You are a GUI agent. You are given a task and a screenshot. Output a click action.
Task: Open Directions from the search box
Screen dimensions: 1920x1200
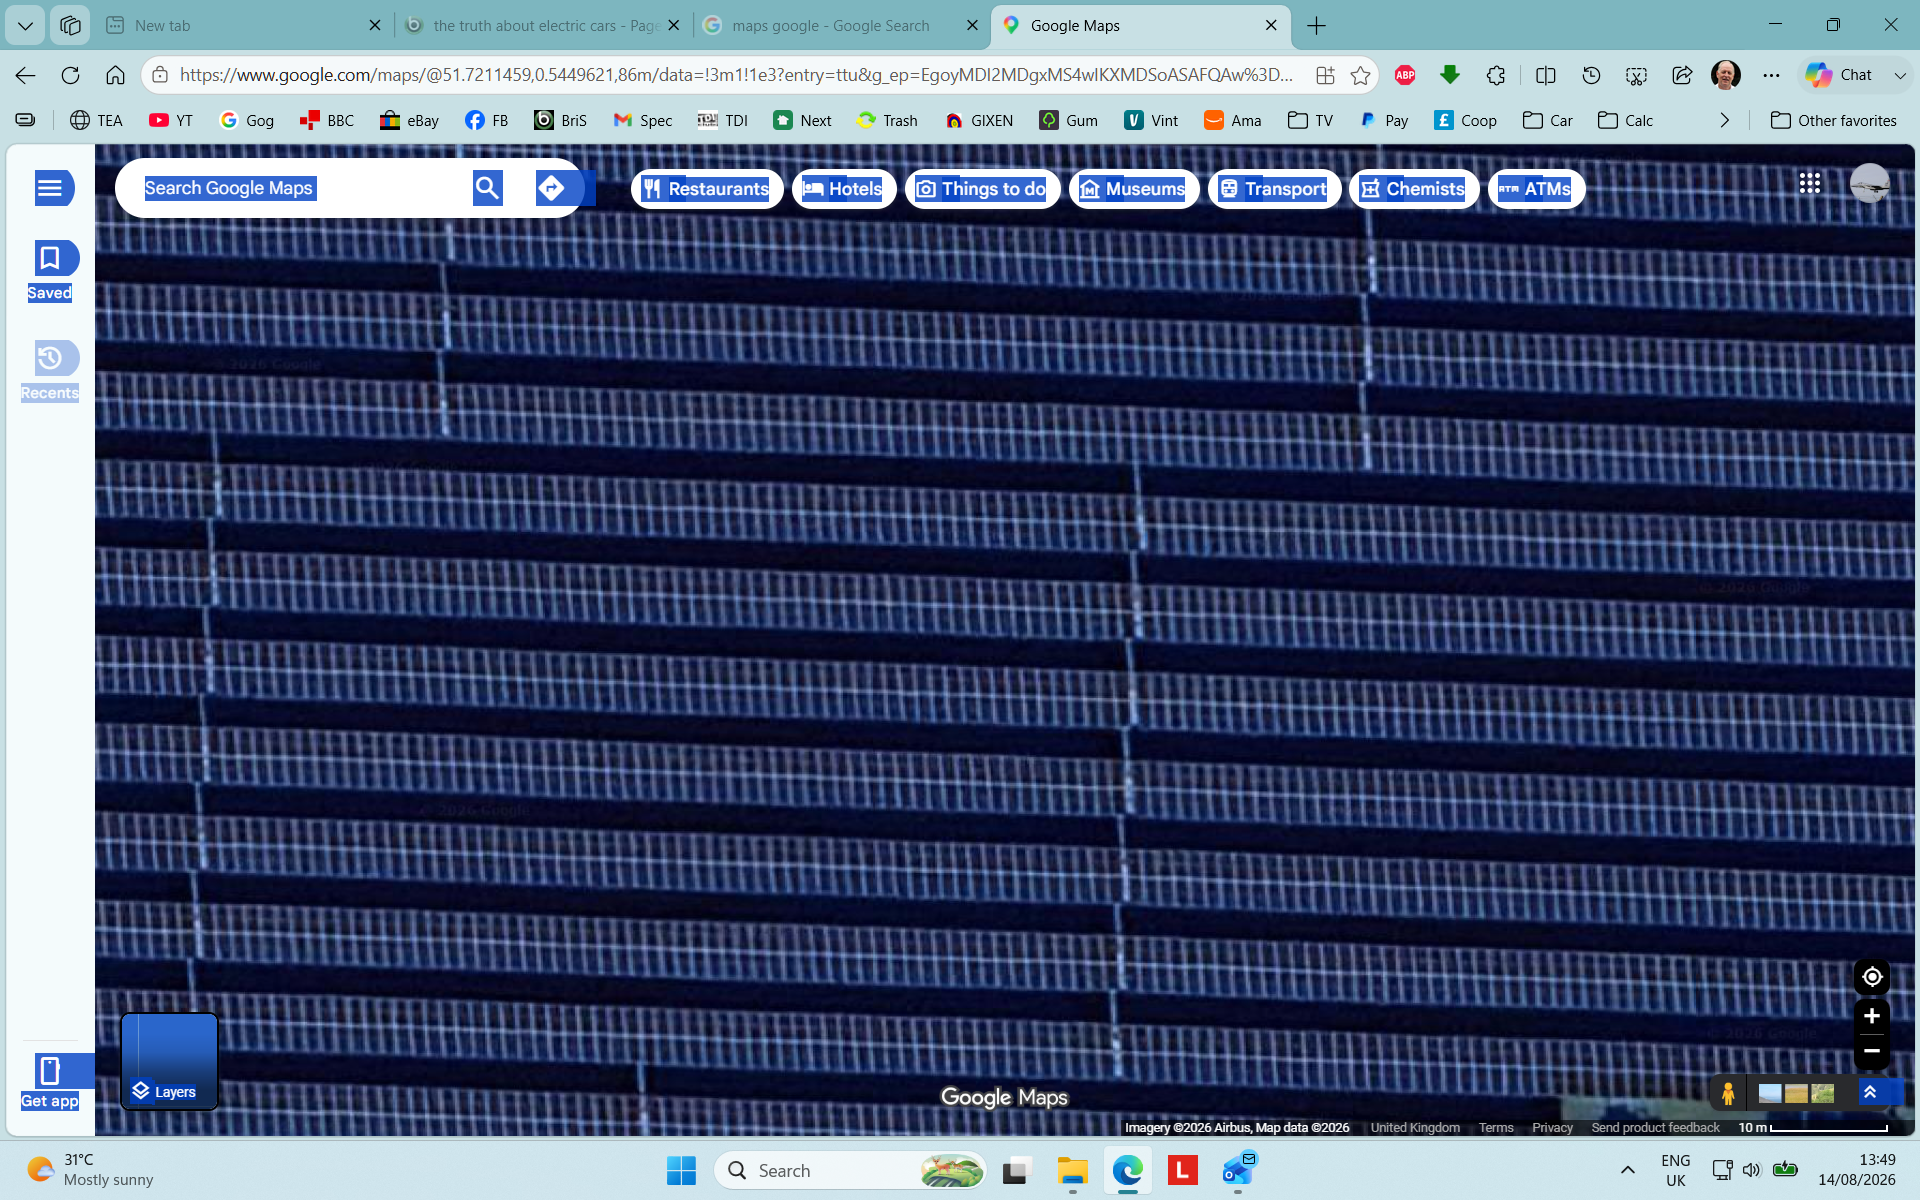pyautogui.click(x=551, y=188)
